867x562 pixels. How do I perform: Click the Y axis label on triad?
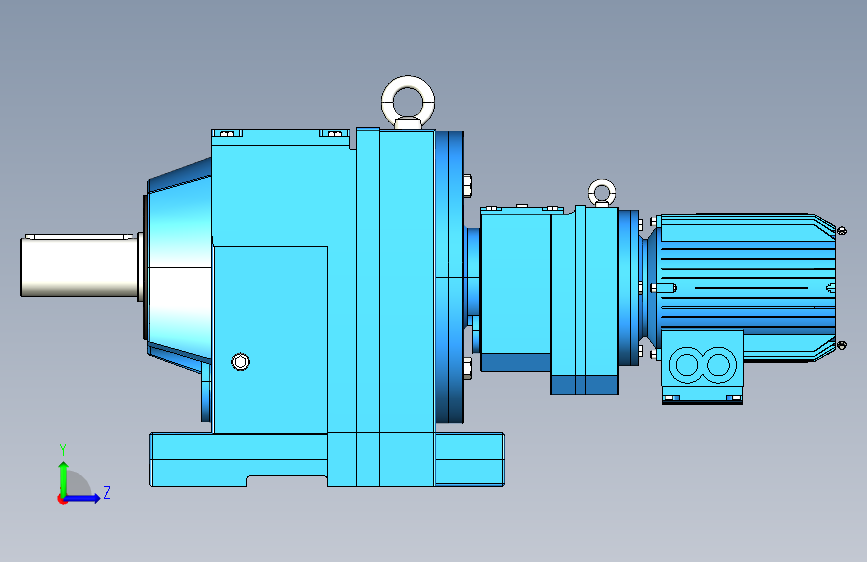63,450
